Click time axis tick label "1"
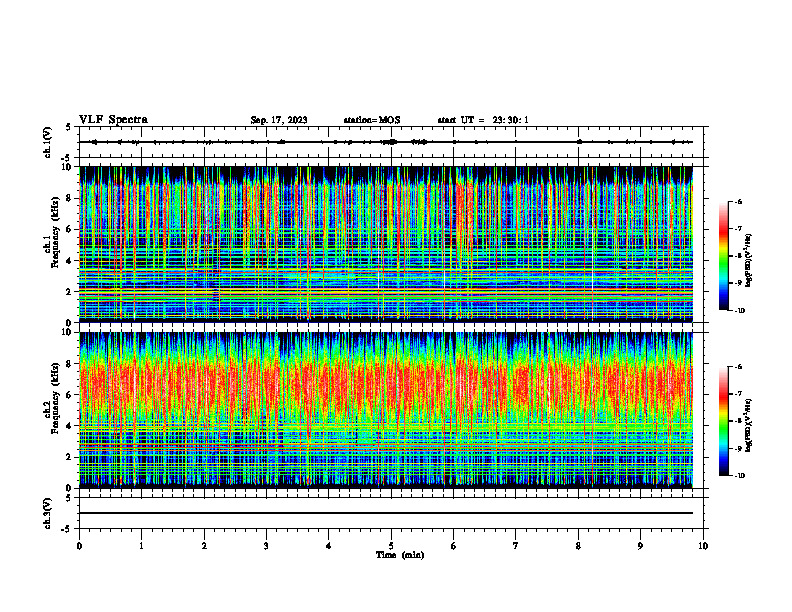 (x=141, y=546)
